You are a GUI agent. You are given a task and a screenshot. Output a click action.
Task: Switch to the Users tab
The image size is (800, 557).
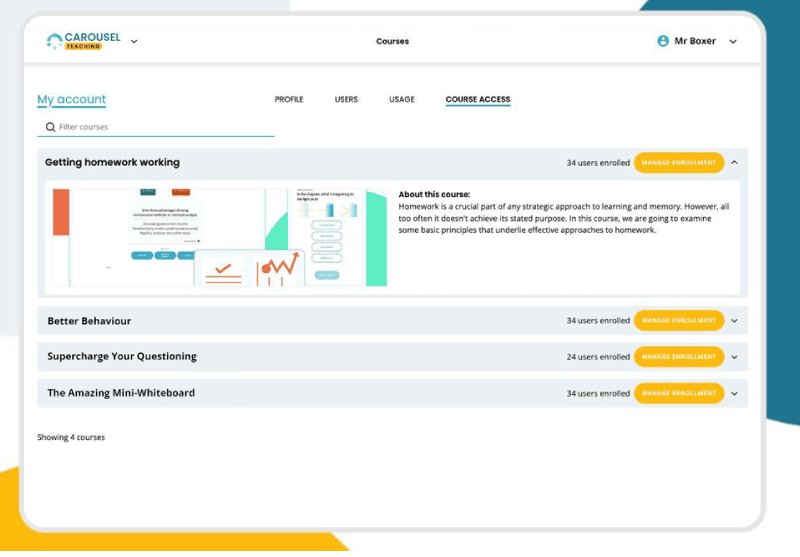coord(346,99)
